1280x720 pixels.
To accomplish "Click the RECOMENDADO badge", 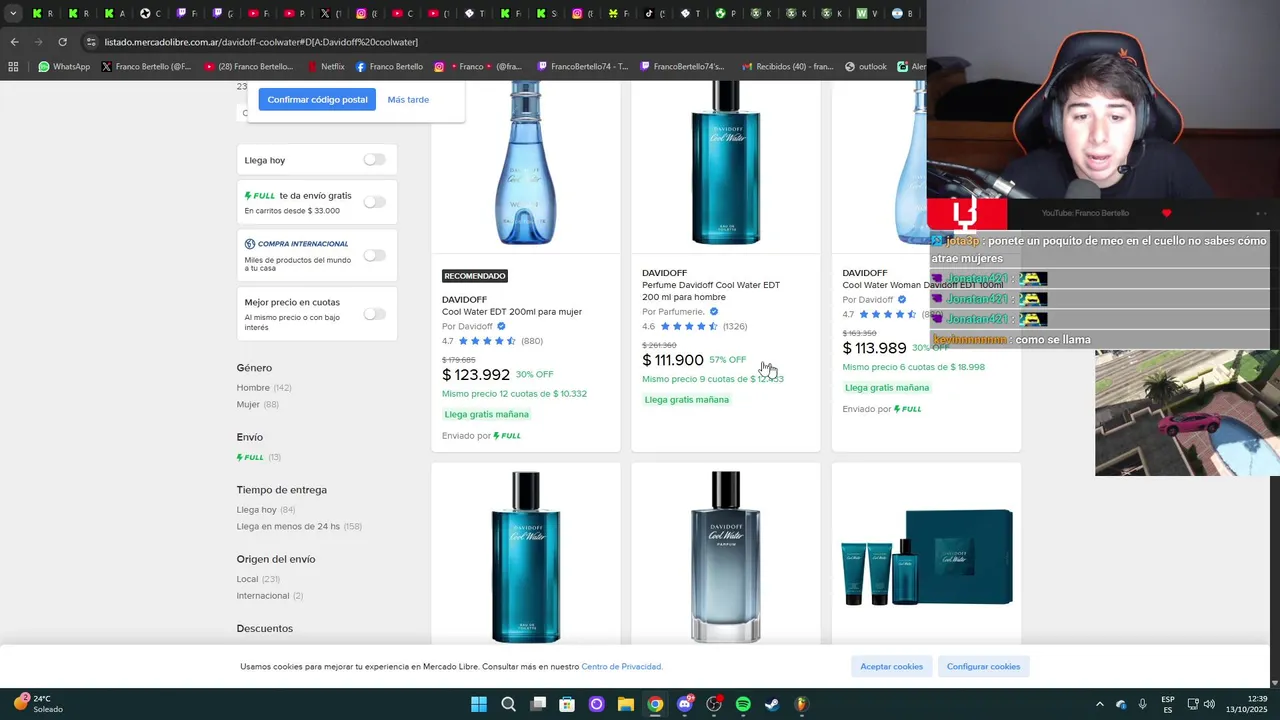I will (x=475, y=276).
